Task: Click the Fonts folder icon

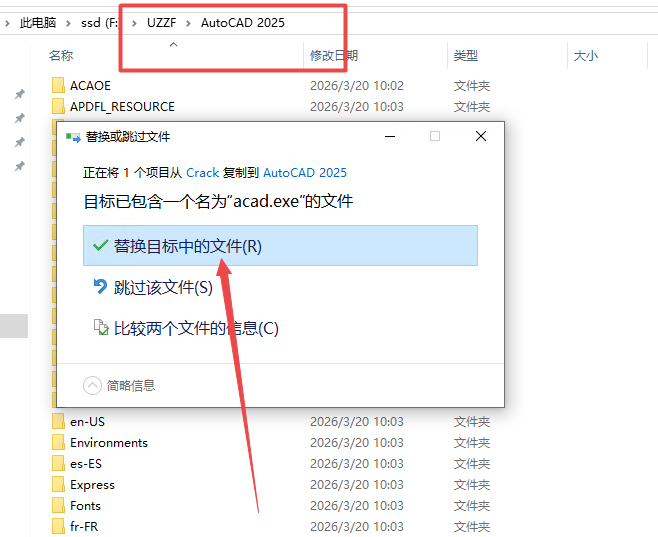Action: (58, 506)
